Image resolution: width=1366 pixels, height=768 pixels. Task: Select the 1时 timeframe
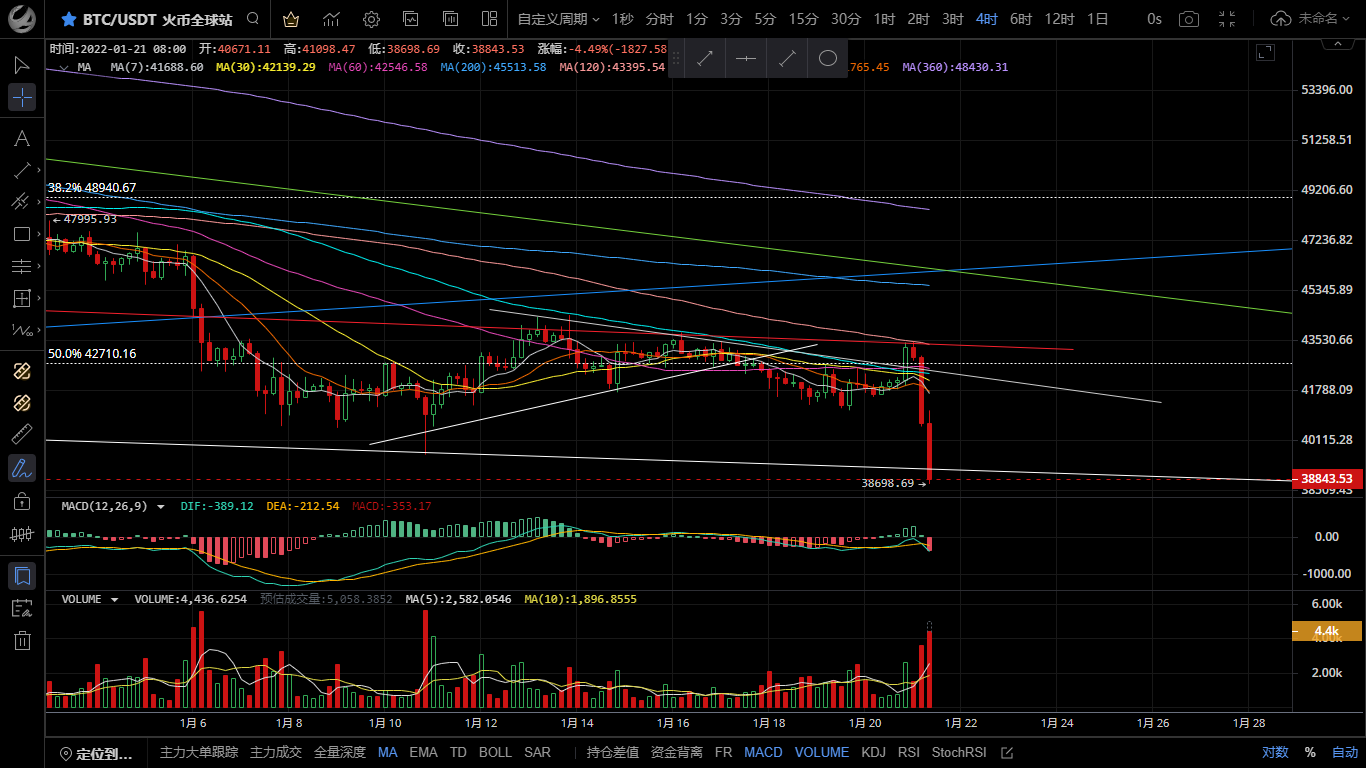click(x=884, y=19)
